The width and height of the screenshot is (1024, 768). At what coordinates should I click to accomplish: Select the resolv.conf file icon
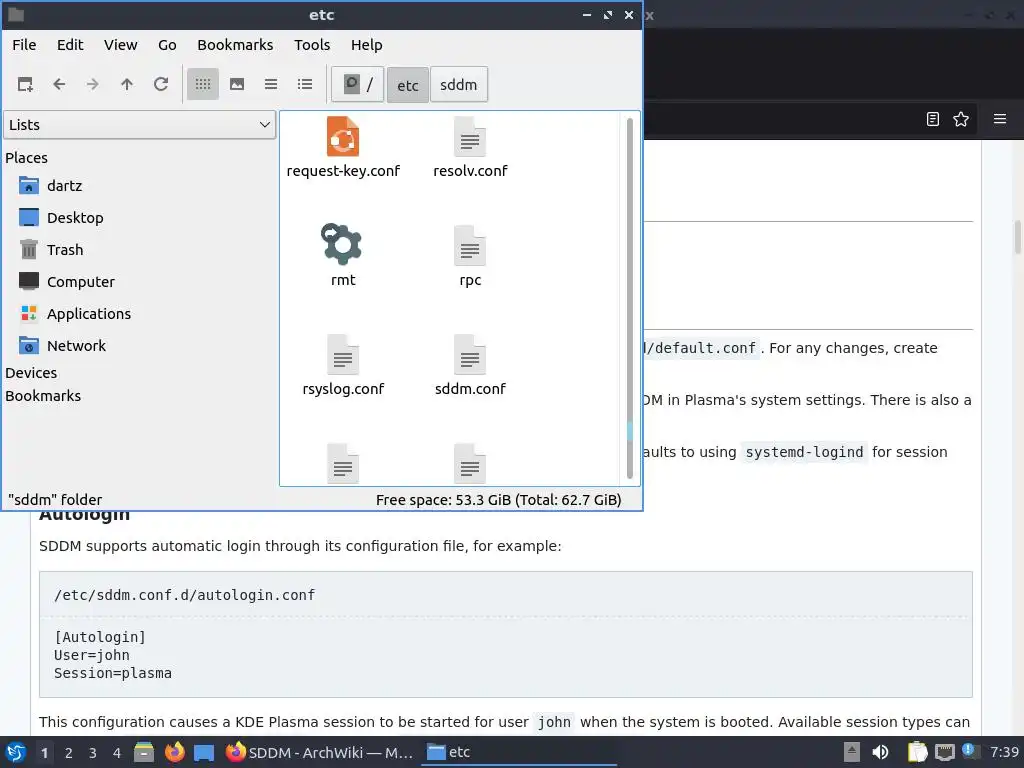click(470, 136)
